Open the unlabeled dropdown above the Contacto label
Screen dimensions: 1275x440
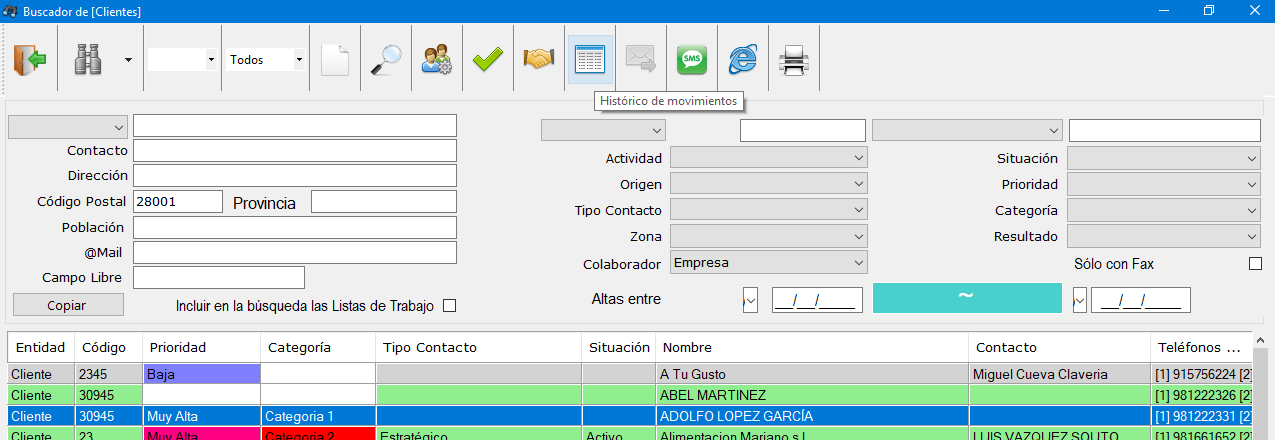click(68, 126)
